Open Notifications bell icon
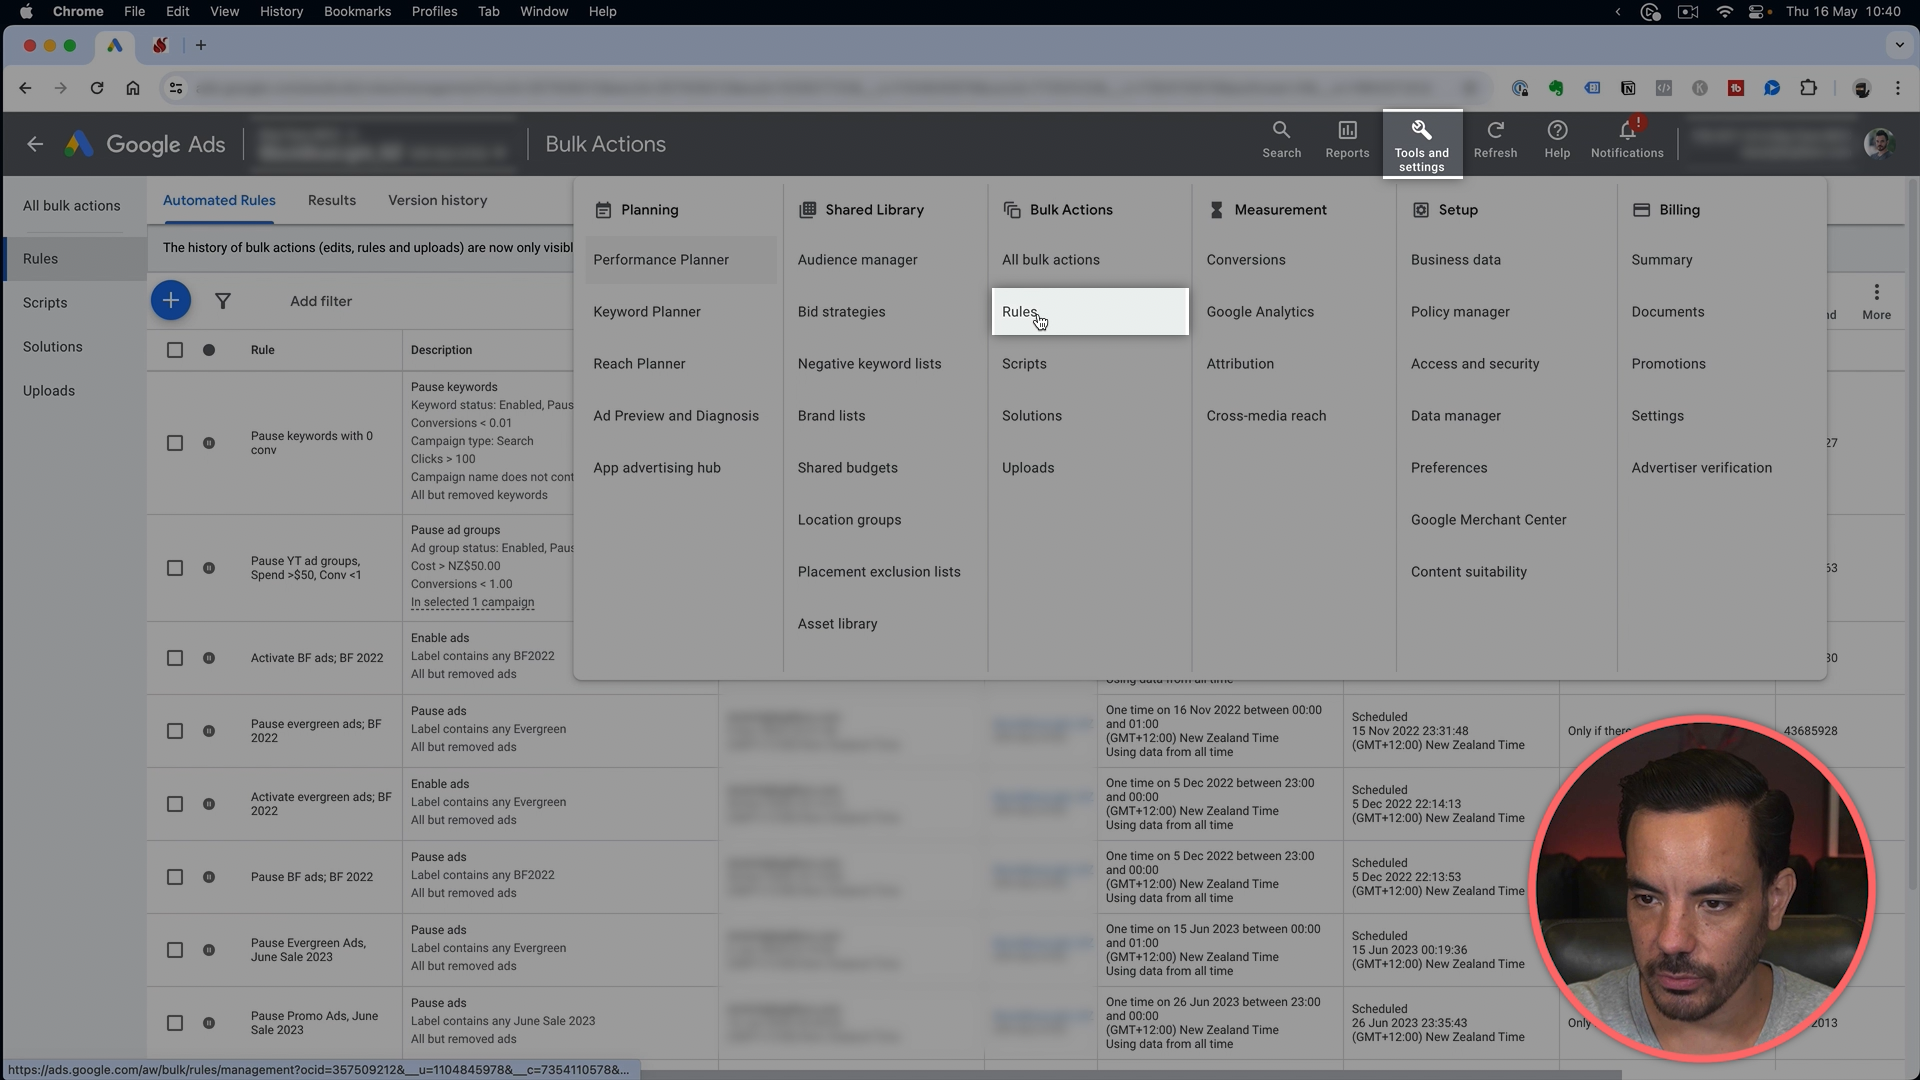Image resolution: width=1920 pixels, height=1080 pixels. pos(1627,131)
